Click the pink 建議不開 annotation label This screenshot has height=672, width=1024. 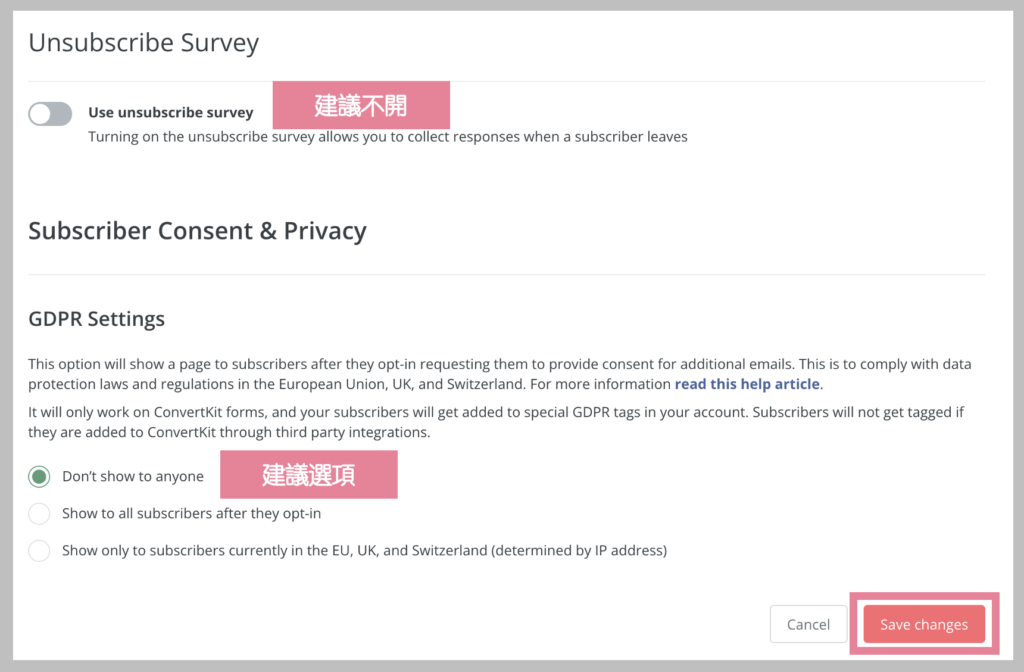tap(361, 105)
